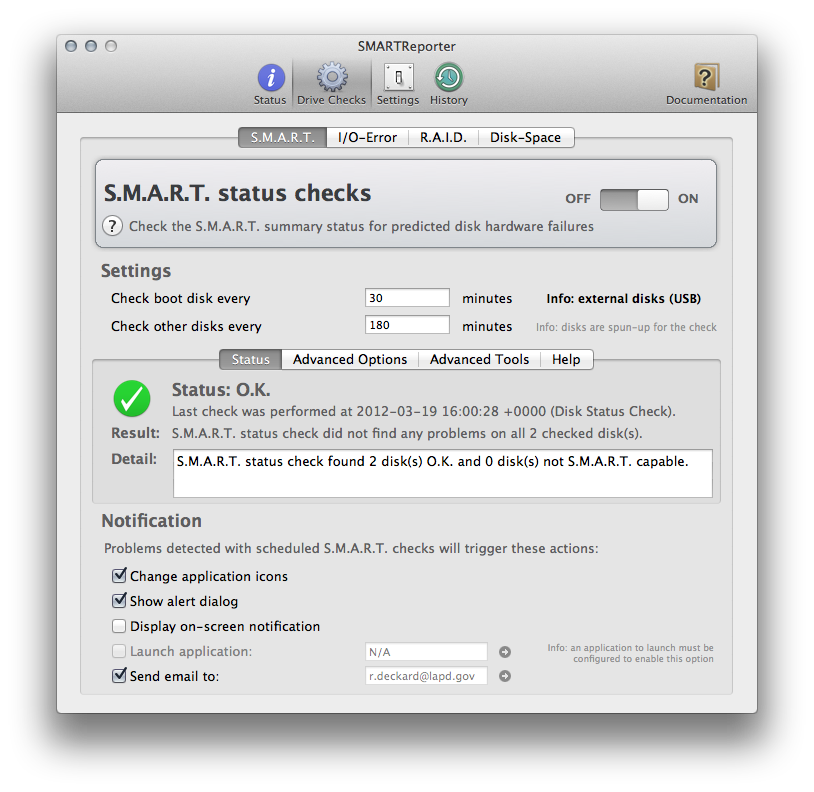The height and width of the screenshot is (792, 814).
Task: Switch to the Disk-Space tab
Action: [525, 138]
